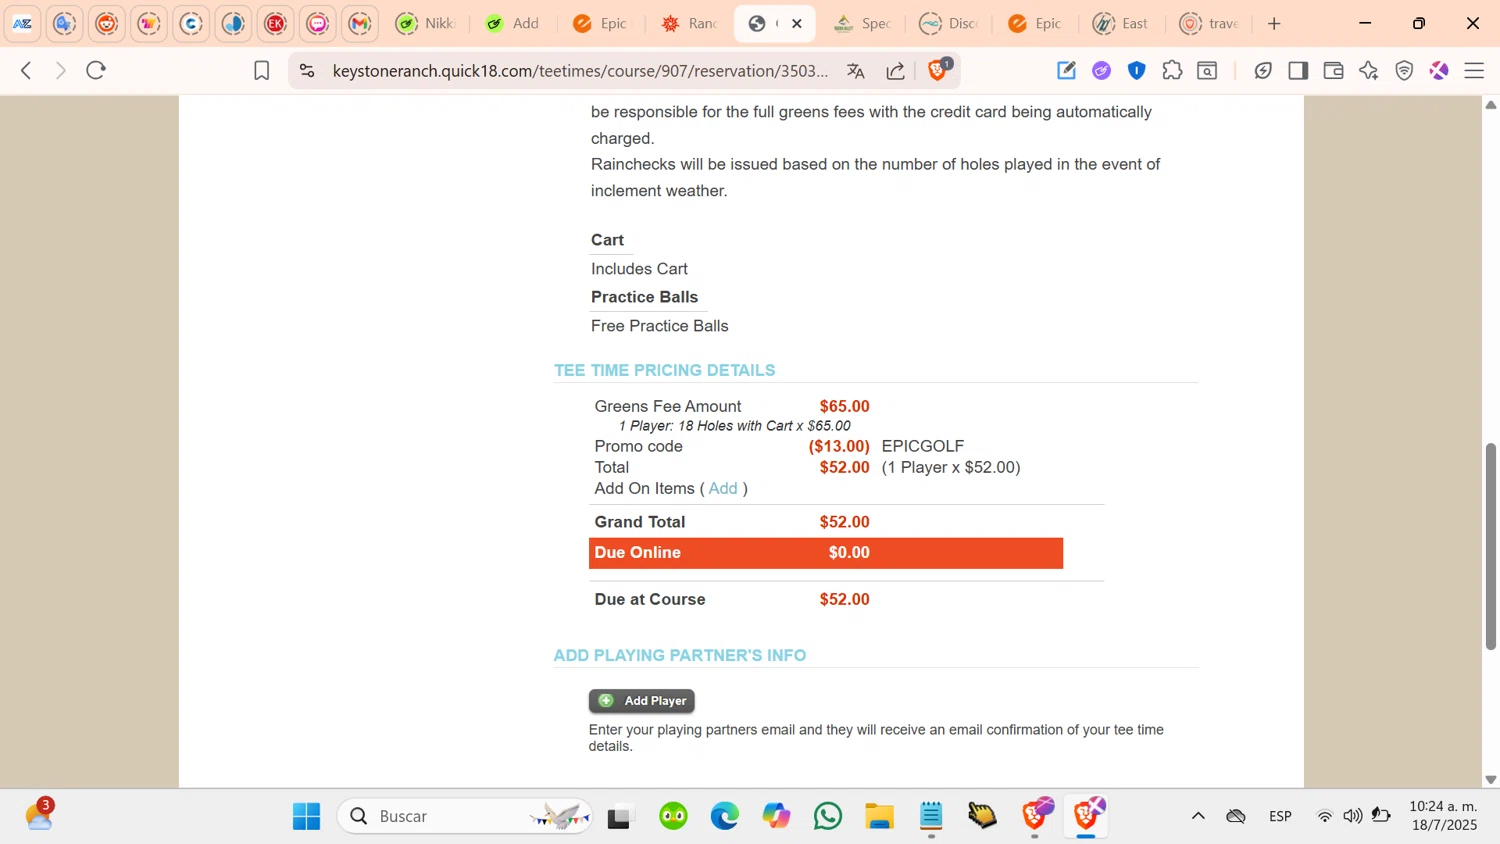The height and width of the screenshot is (844, 1500).
Task: Click the Includes Cart text
Action: (639, 269)
